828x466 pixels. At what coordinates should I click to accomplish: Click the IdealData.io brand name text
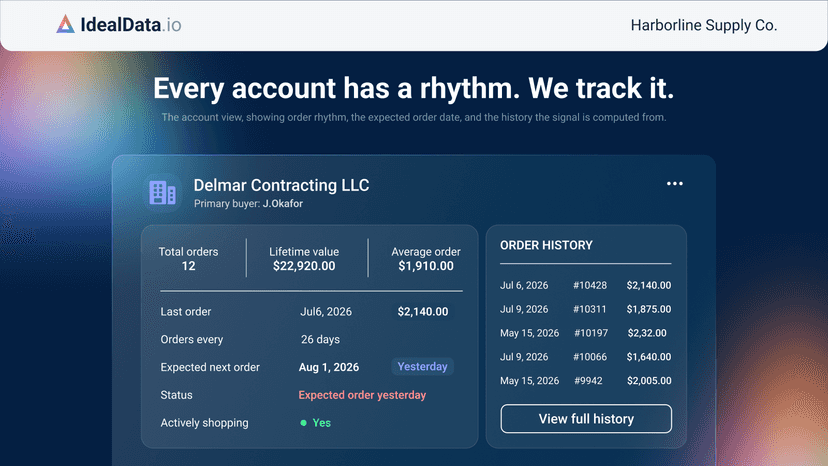131,25
